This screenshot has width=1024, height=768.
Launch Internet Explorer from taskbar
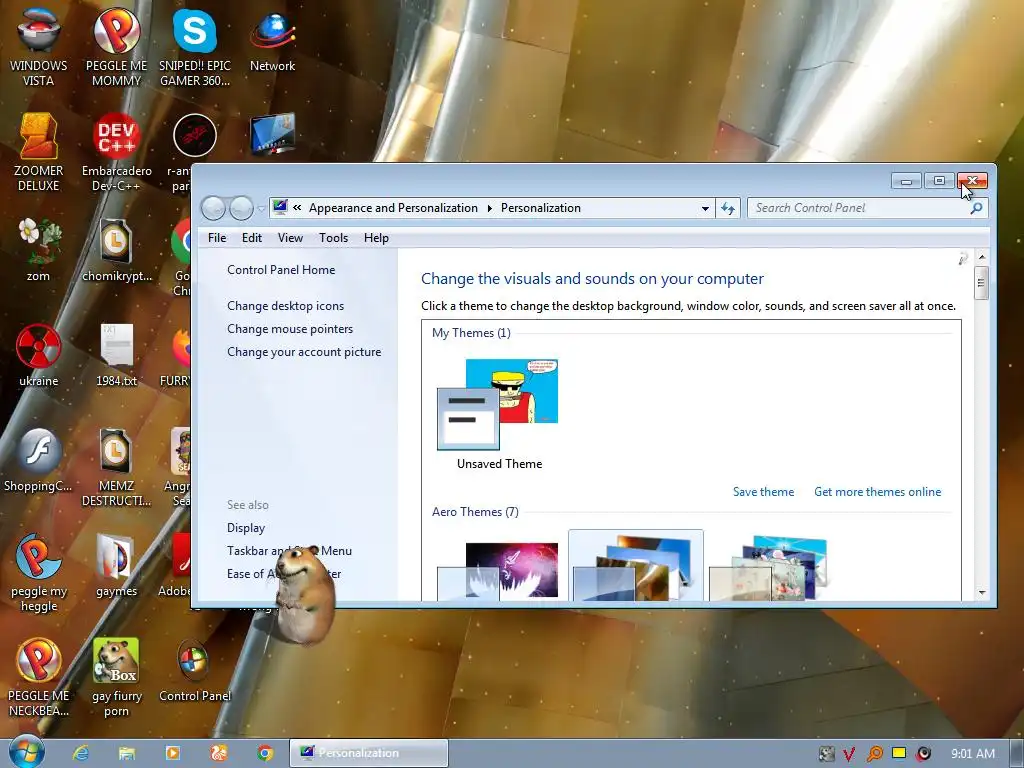point(80,753)
